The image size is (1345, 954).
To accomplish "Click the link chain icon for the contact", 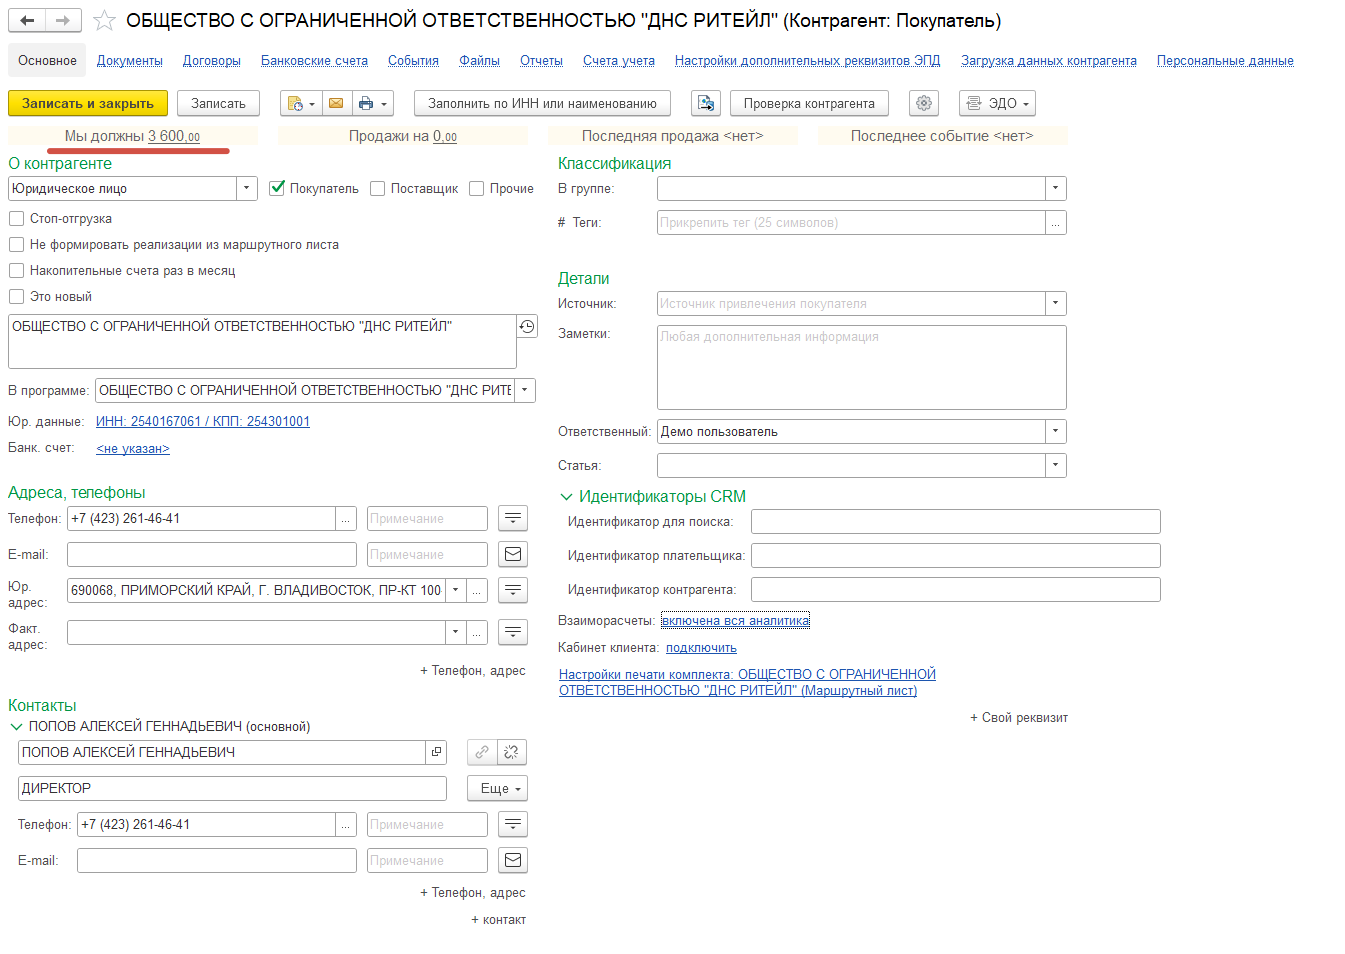I will (x=482, y=752).
